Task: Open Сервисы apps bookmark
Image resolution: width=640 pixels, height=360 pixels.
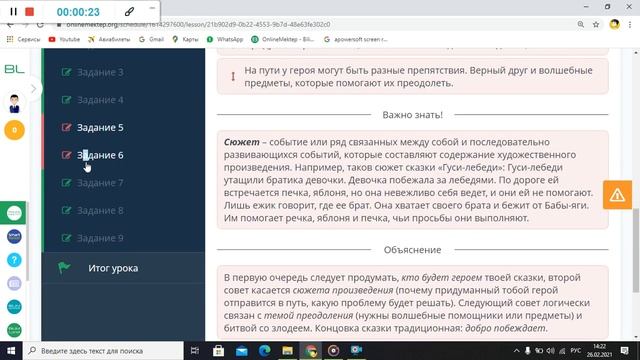Action: coord(24,40)
